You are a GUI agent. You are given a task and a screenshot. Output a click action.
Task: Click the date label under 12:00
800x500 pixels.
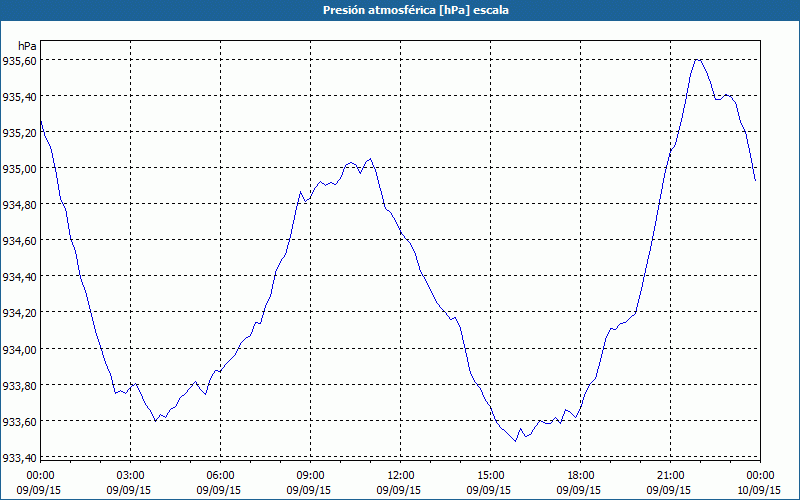[399, 490]
